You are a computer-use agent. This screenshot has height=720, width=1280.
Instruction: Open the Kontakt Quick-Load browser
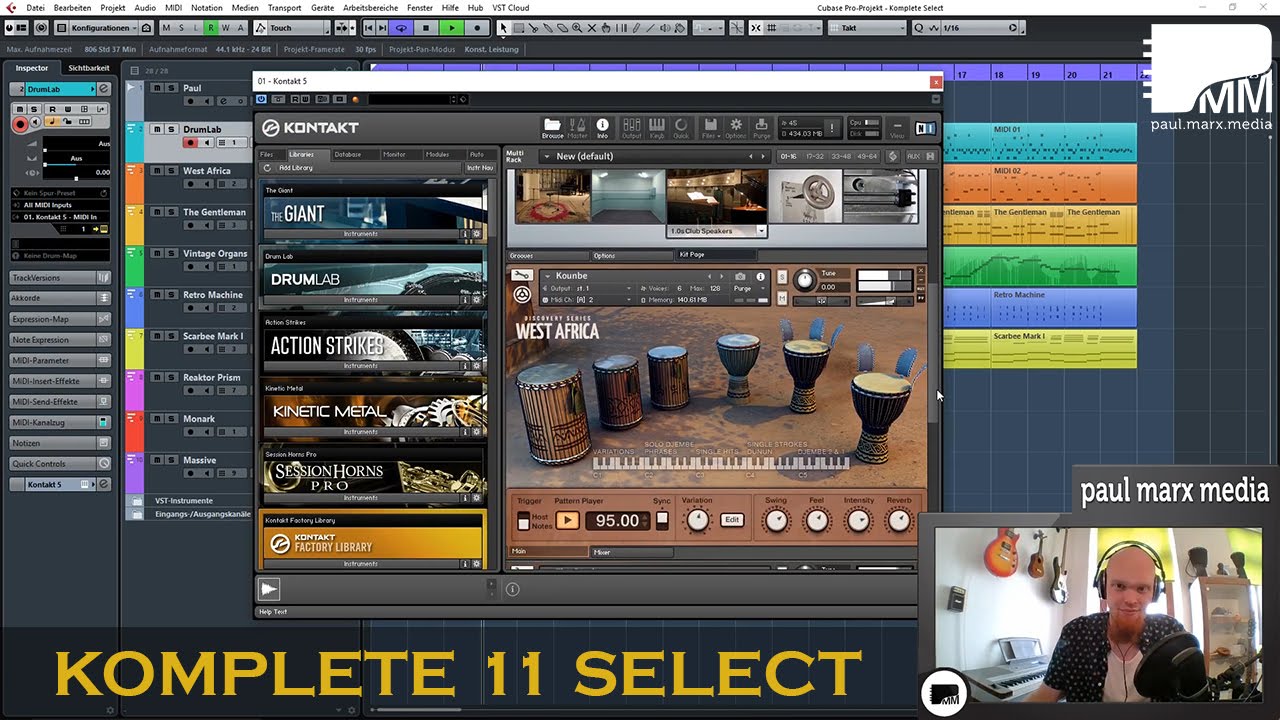click(x=681, y=128)
